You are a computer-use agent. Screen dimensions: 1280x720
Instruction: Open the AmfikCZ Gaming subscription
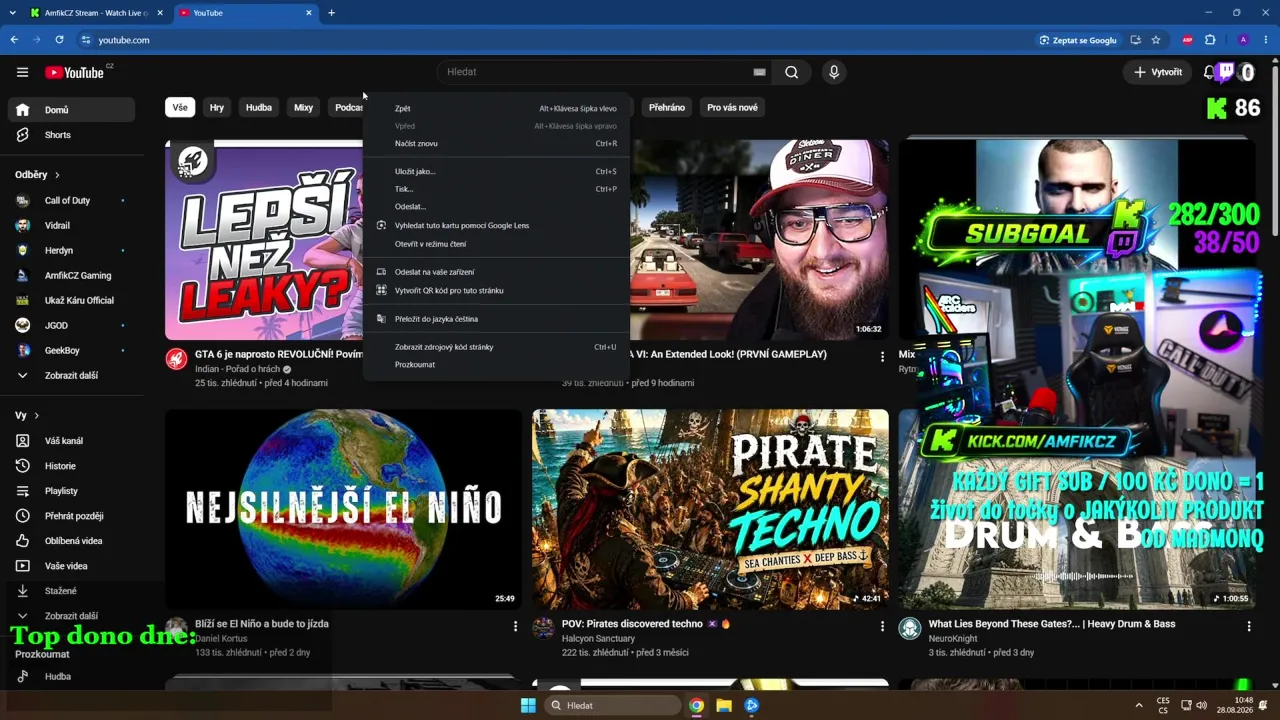pyautogui.click(x=71, y=276)
